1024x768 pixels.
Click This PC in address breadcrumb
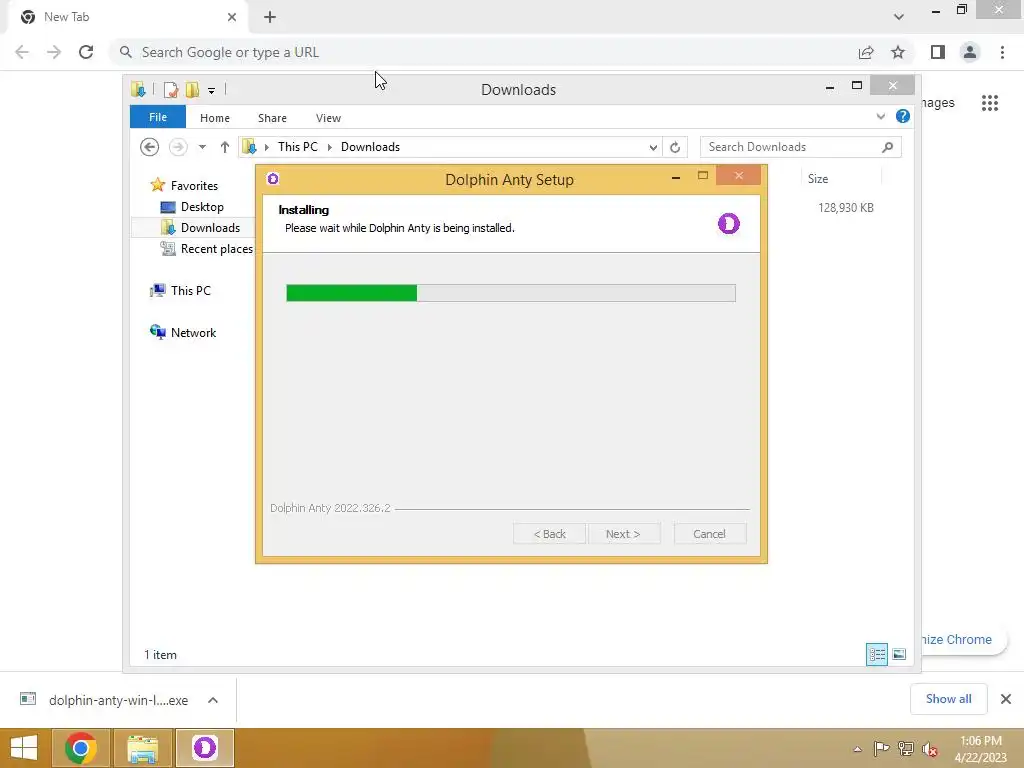pyautogui.click(x=298, y=147)
